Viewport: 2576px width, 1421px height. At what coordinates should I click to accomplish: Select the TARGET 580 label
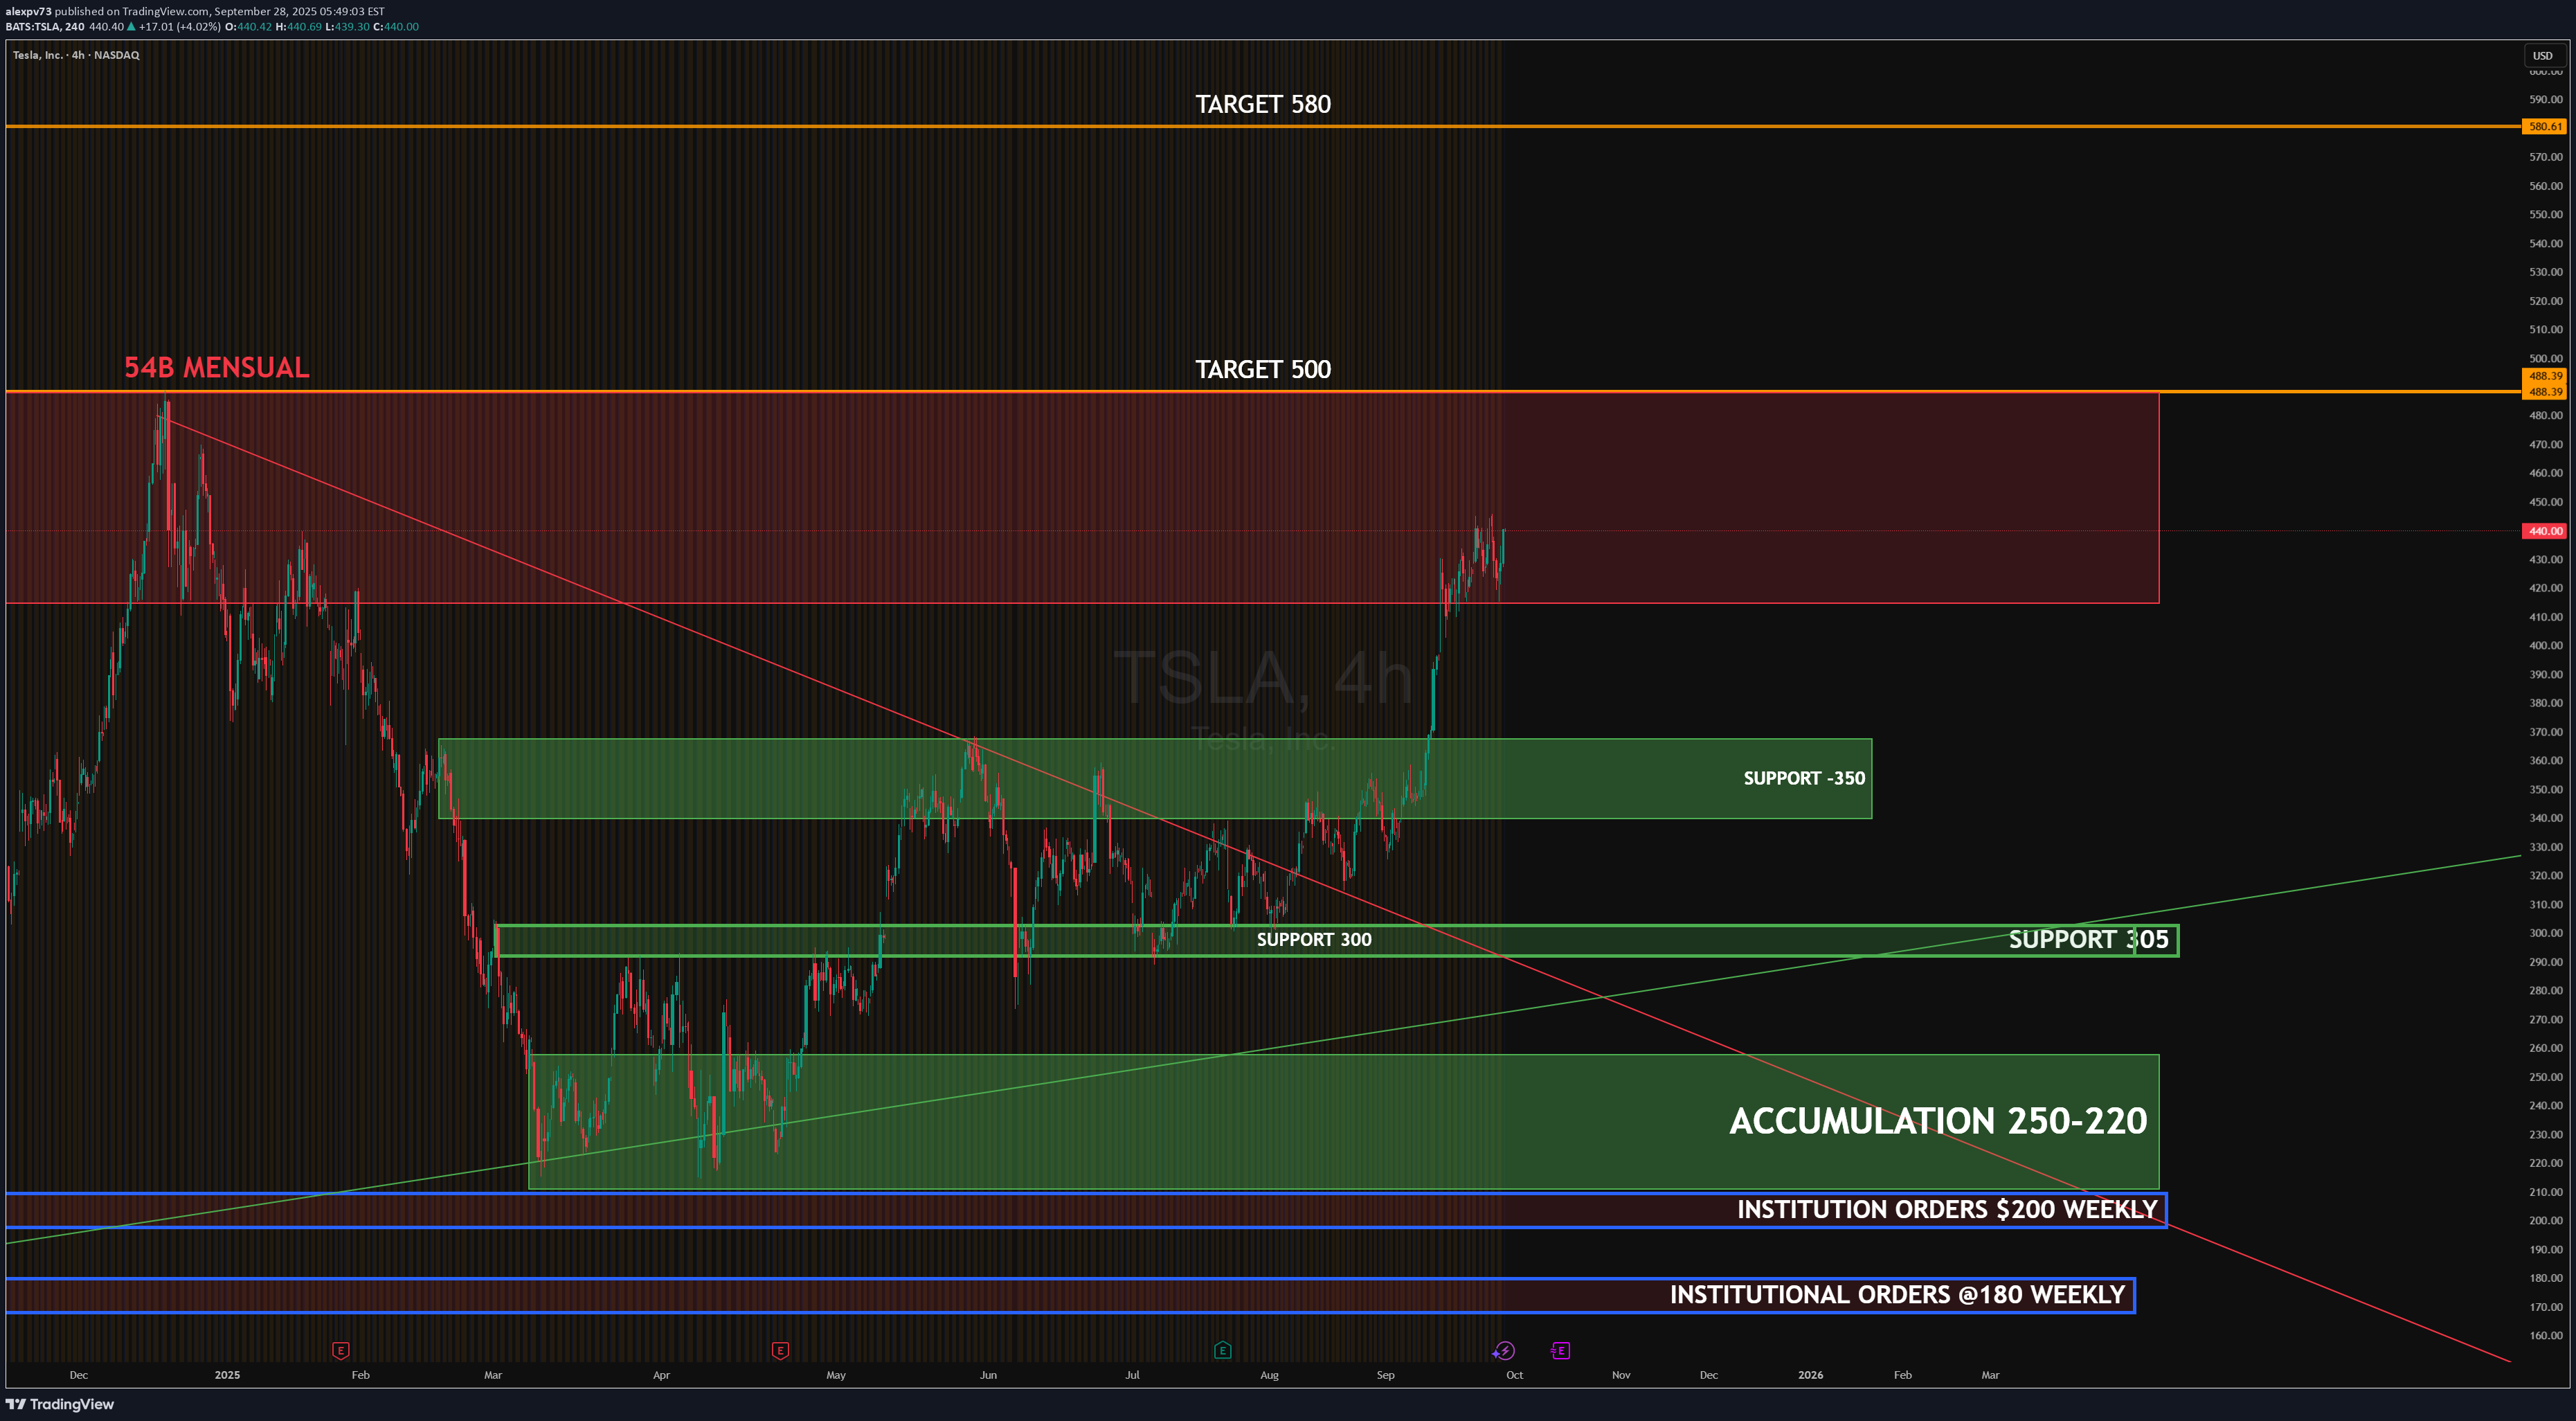pos(1263,104)
